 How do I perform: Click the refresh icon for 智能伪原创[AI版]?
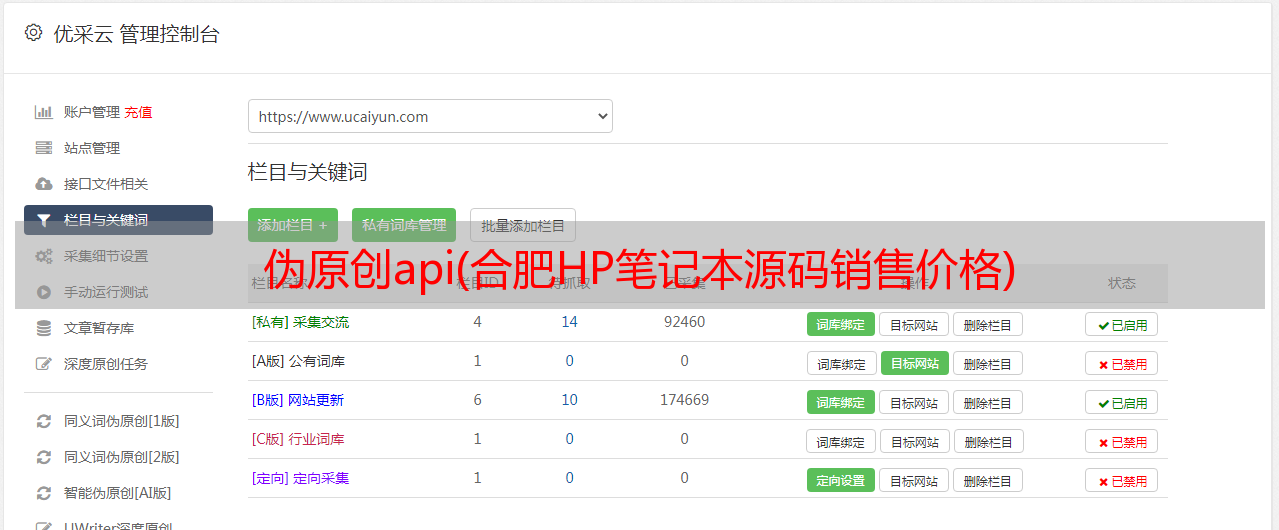[x=43, y=493]
